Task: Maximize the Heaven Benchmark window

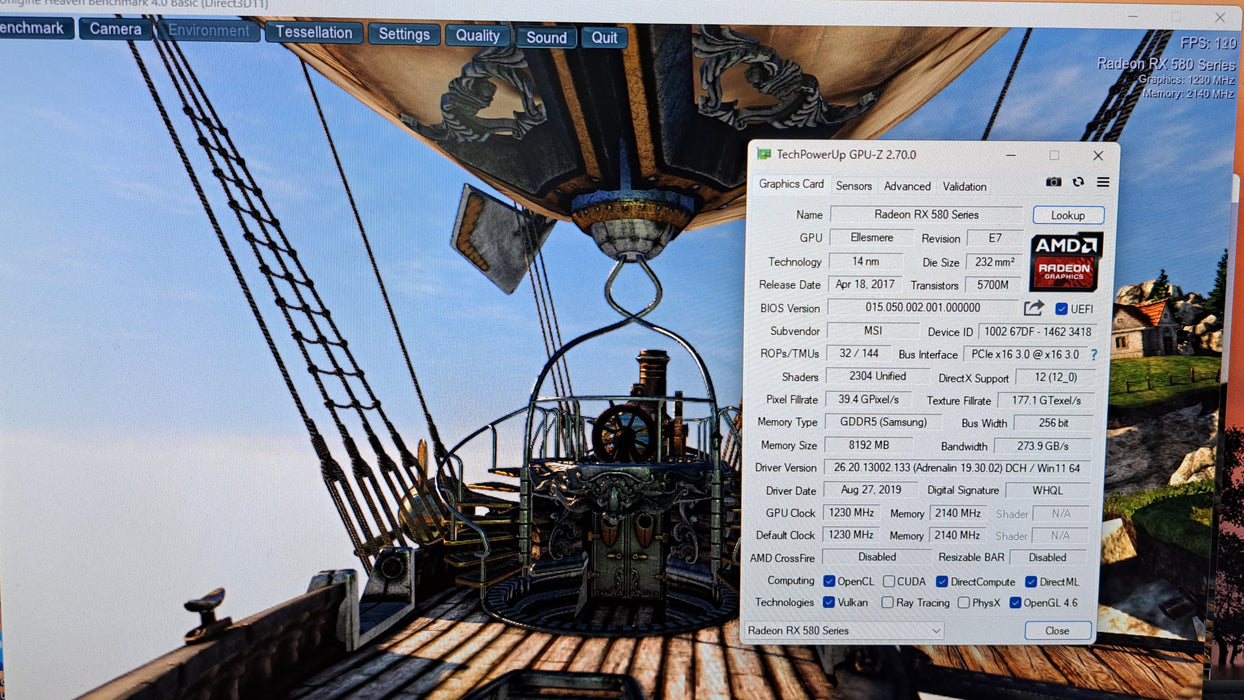Action: pyautogui.click(x=1176, y=17)
